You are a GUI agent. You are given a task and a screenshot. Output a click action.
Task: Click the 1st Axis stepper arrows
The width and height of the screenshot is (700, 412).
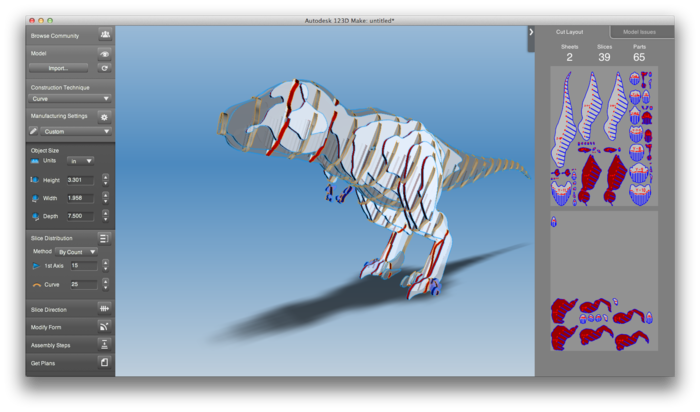click(x=106, y=266)
